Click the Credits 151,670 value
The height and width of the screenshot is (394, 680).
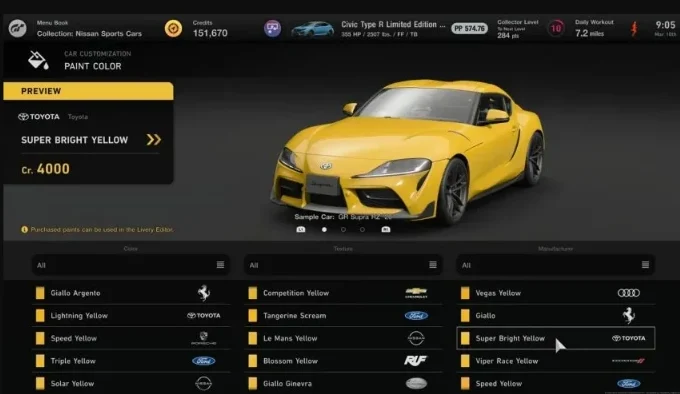tap(210, 33)
